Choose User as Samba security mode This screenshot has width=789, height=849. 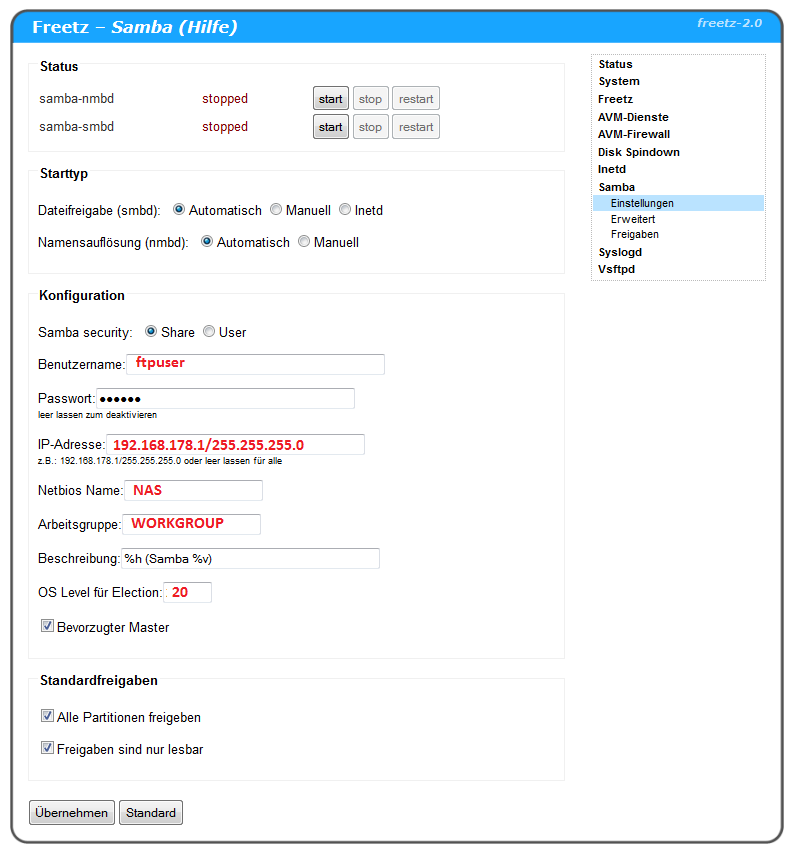209,332
